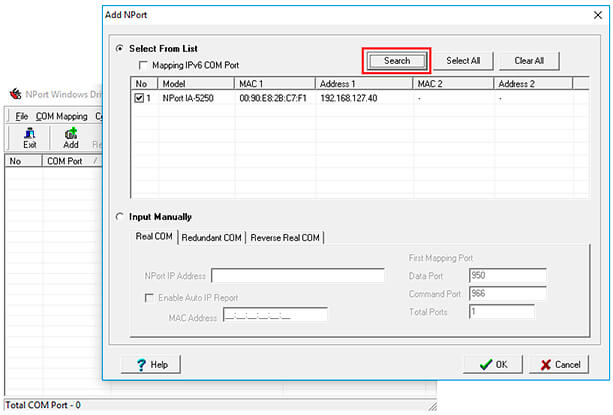Viewport: 613px width, 415px height.
Task: Click the MAC '00:90:E8:2B:C7:F1' cell
Action: click(273, 98)
